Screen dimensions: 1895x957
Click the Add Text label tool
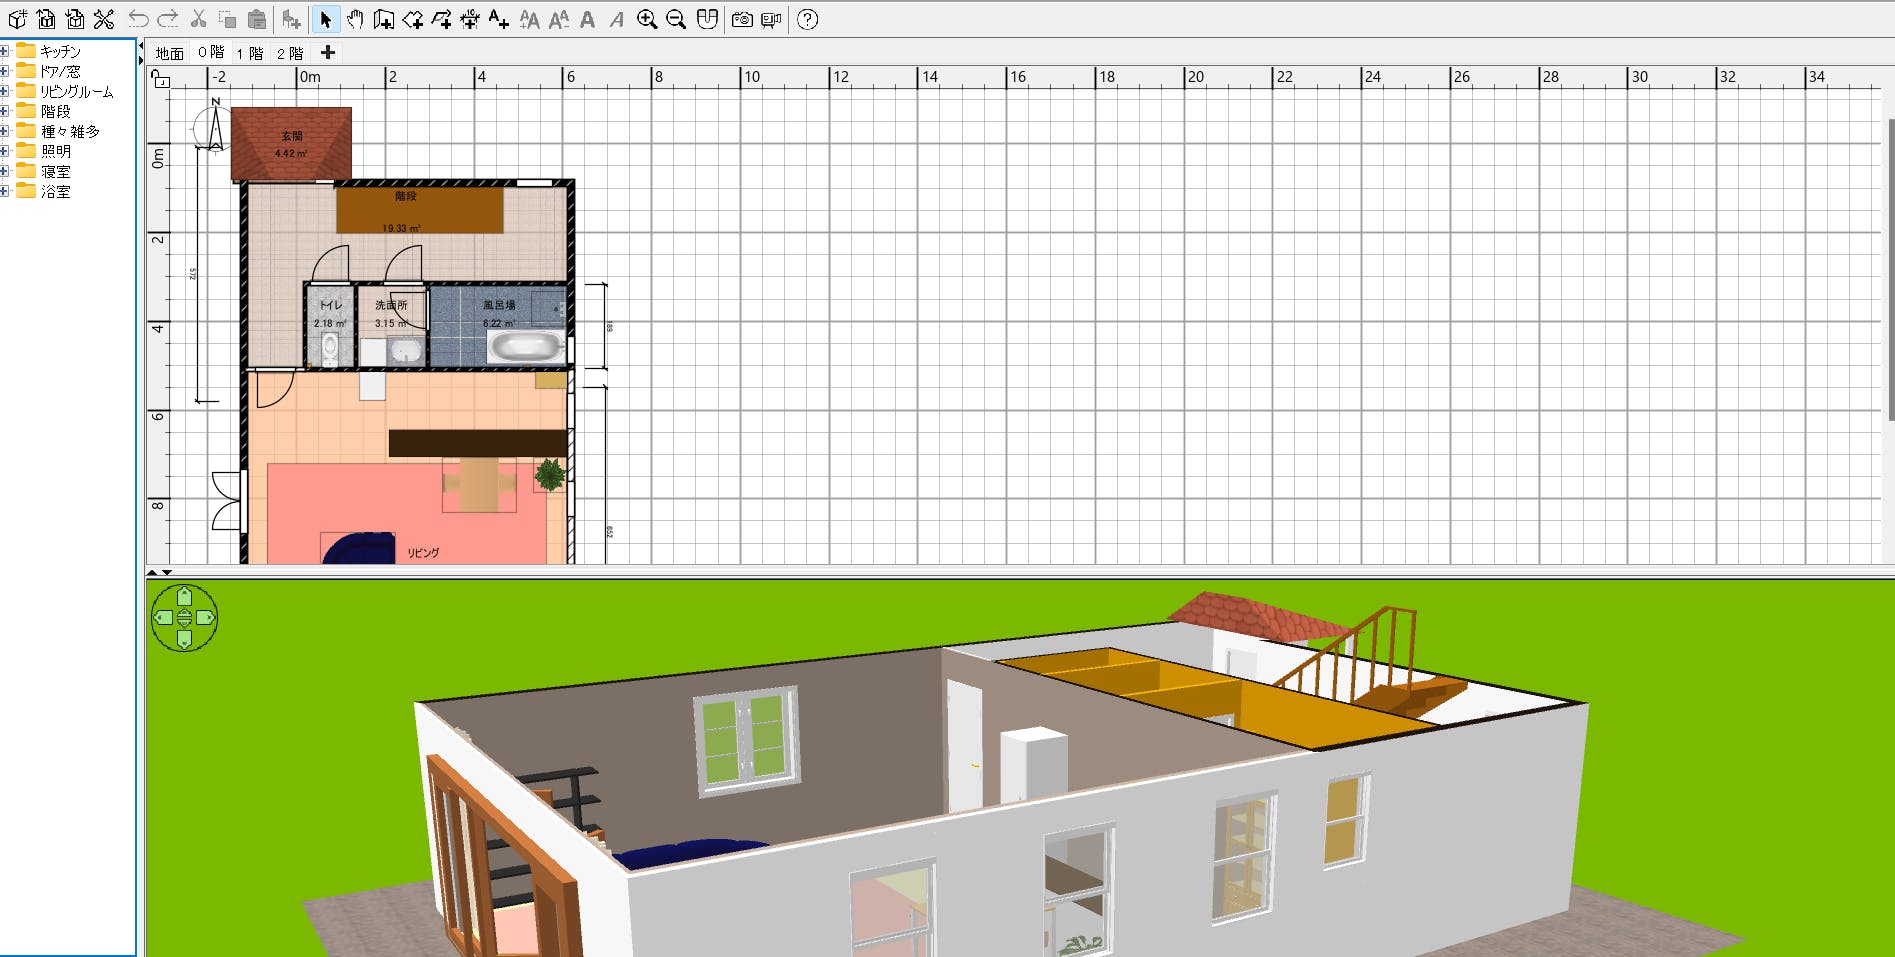point(499,19)
